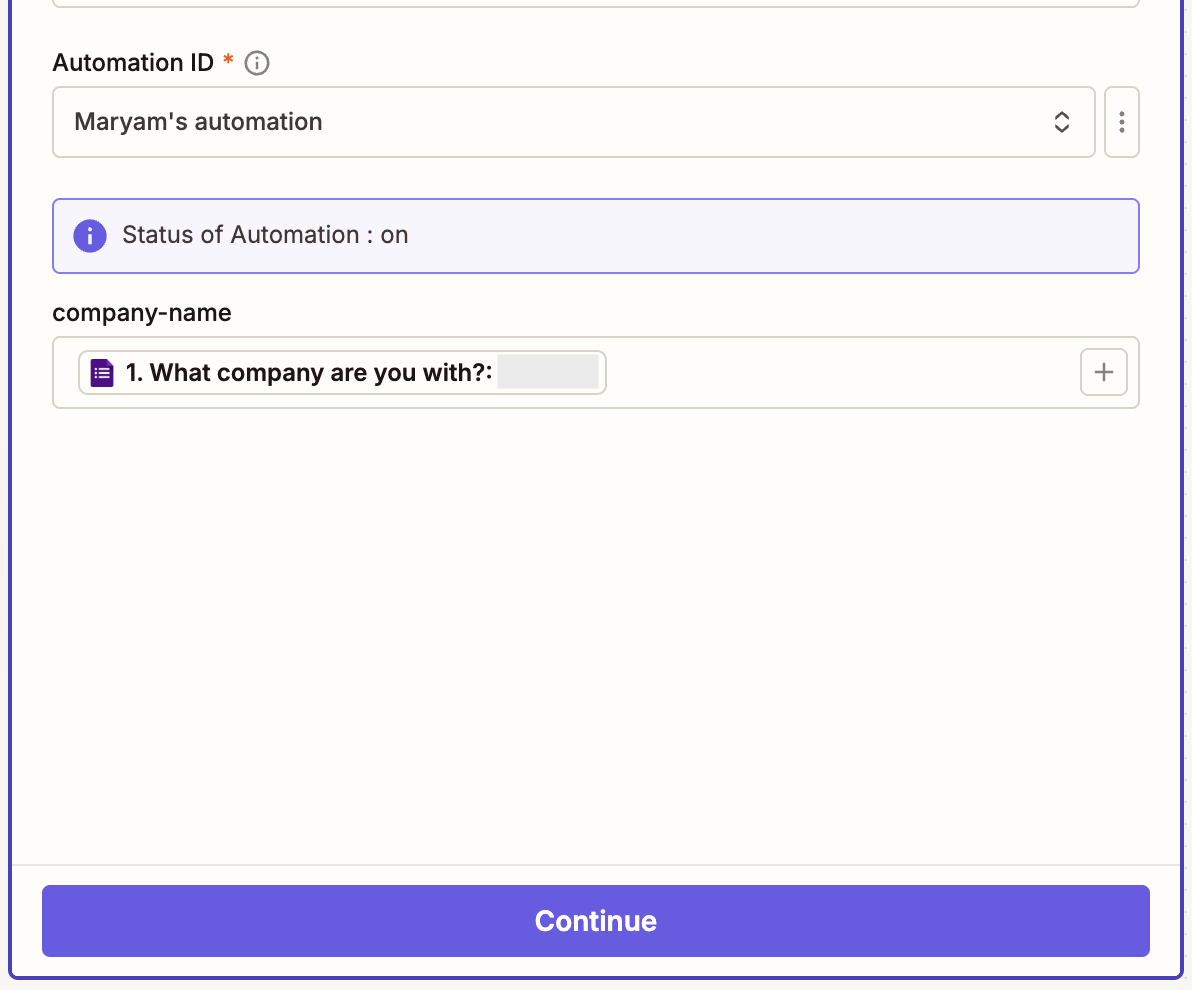Open the three-dot menu next to Automation ID
The image size is (1192, 990).
click(x=1121, y=122)
